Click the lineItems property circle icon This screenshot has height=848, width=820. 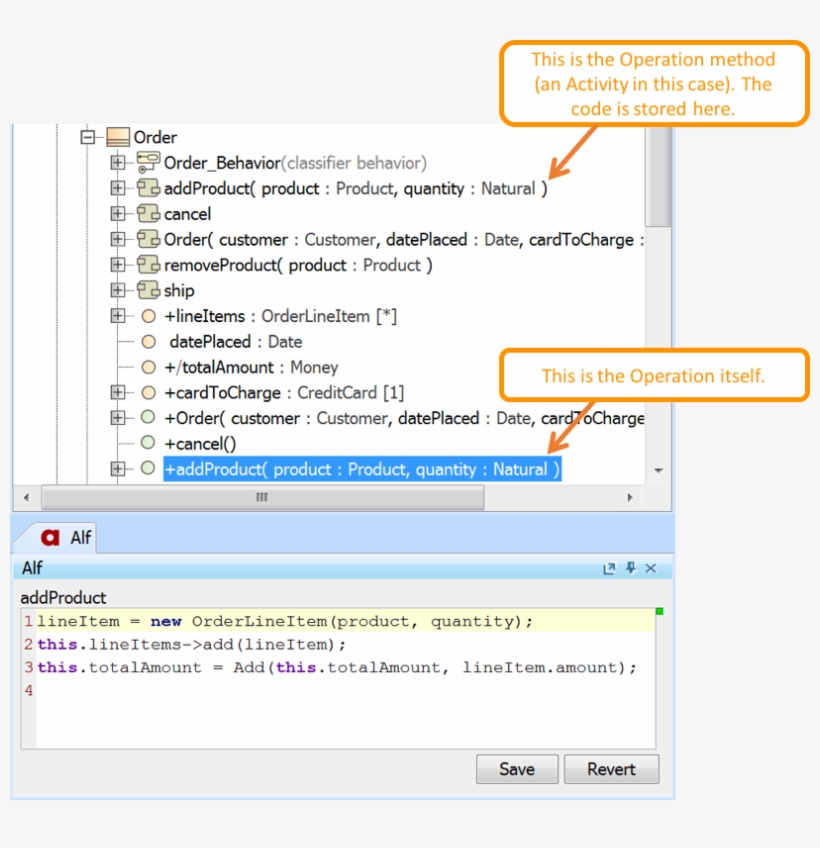[x=147, y=316]
